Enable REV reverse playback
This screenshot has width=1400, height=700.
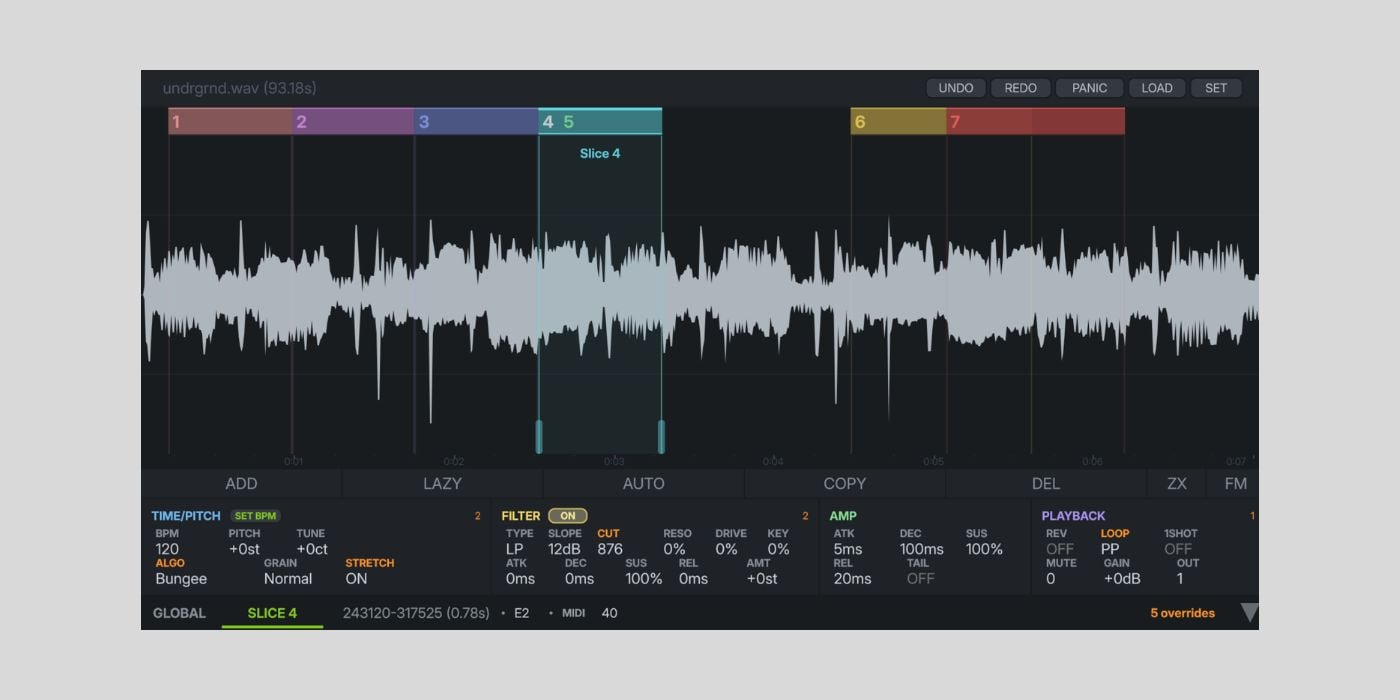click(x=1059, y=549)
